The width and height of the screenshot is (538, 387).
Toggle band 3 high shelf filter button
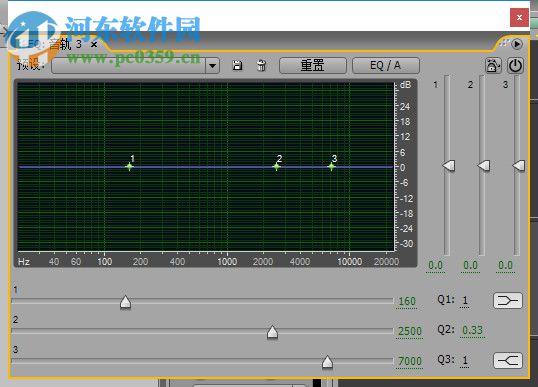tap(508, 361)
